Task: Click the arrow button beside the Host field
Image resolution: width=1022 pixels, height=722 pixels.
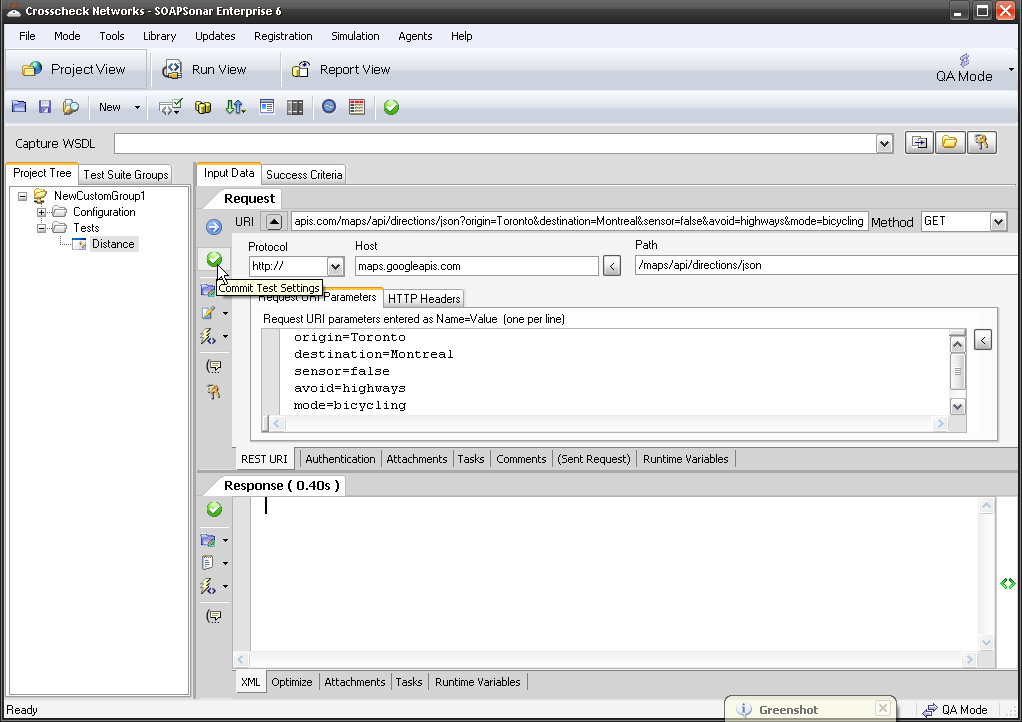Action: (x=611, y=266)
